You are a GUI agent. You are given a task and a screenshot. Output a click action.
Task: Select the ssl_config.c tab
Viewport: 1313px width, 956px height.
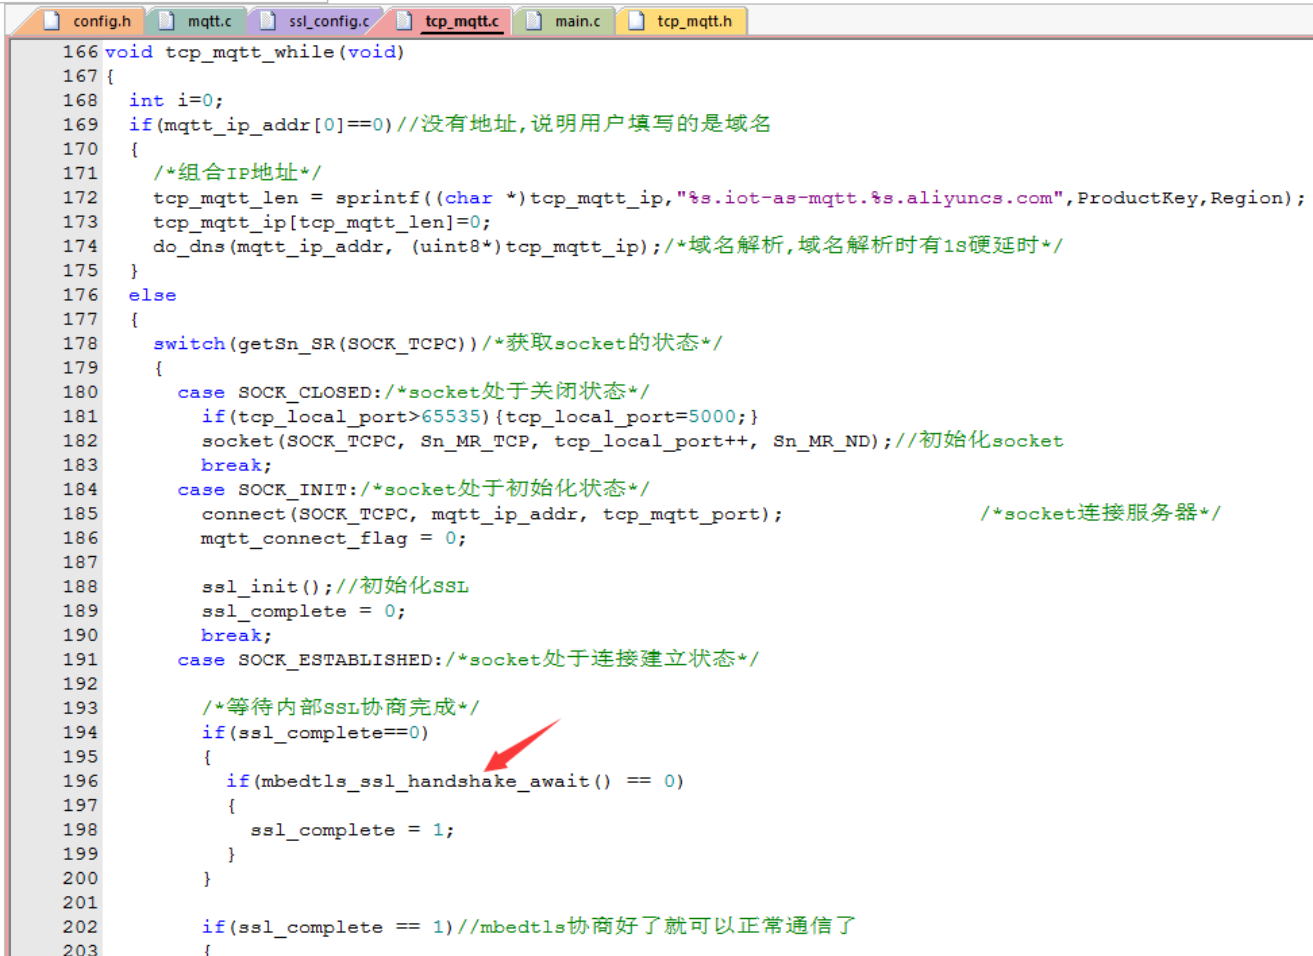click(x=328, y=21)
